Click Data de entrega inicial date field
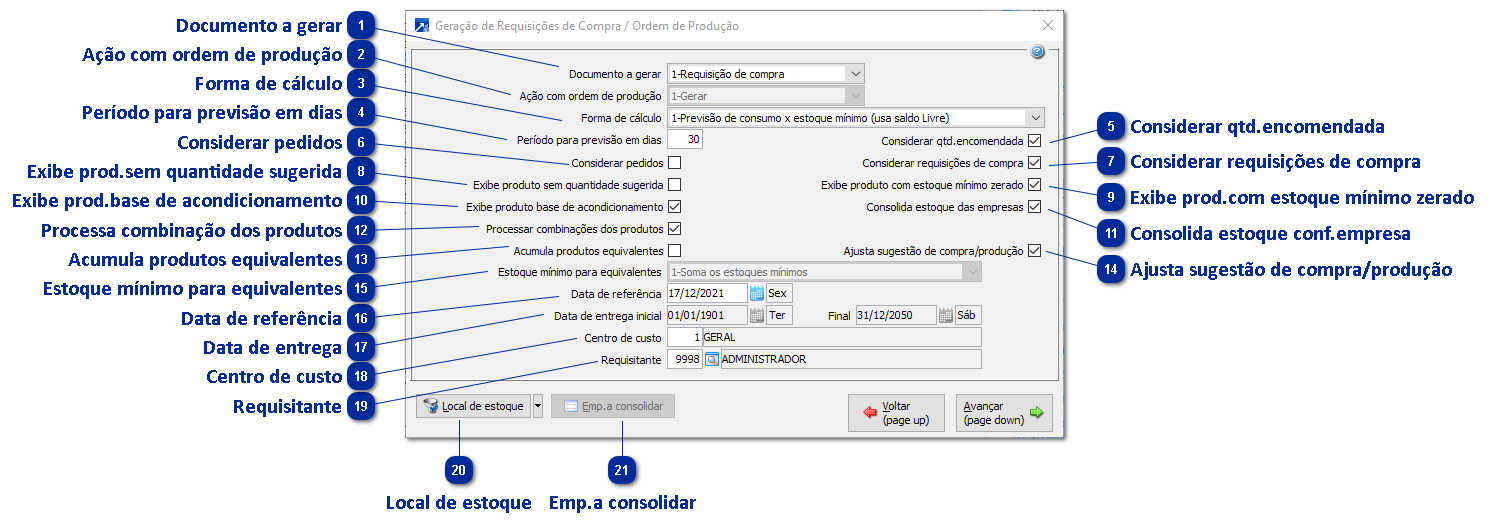 tap(707, 316)
